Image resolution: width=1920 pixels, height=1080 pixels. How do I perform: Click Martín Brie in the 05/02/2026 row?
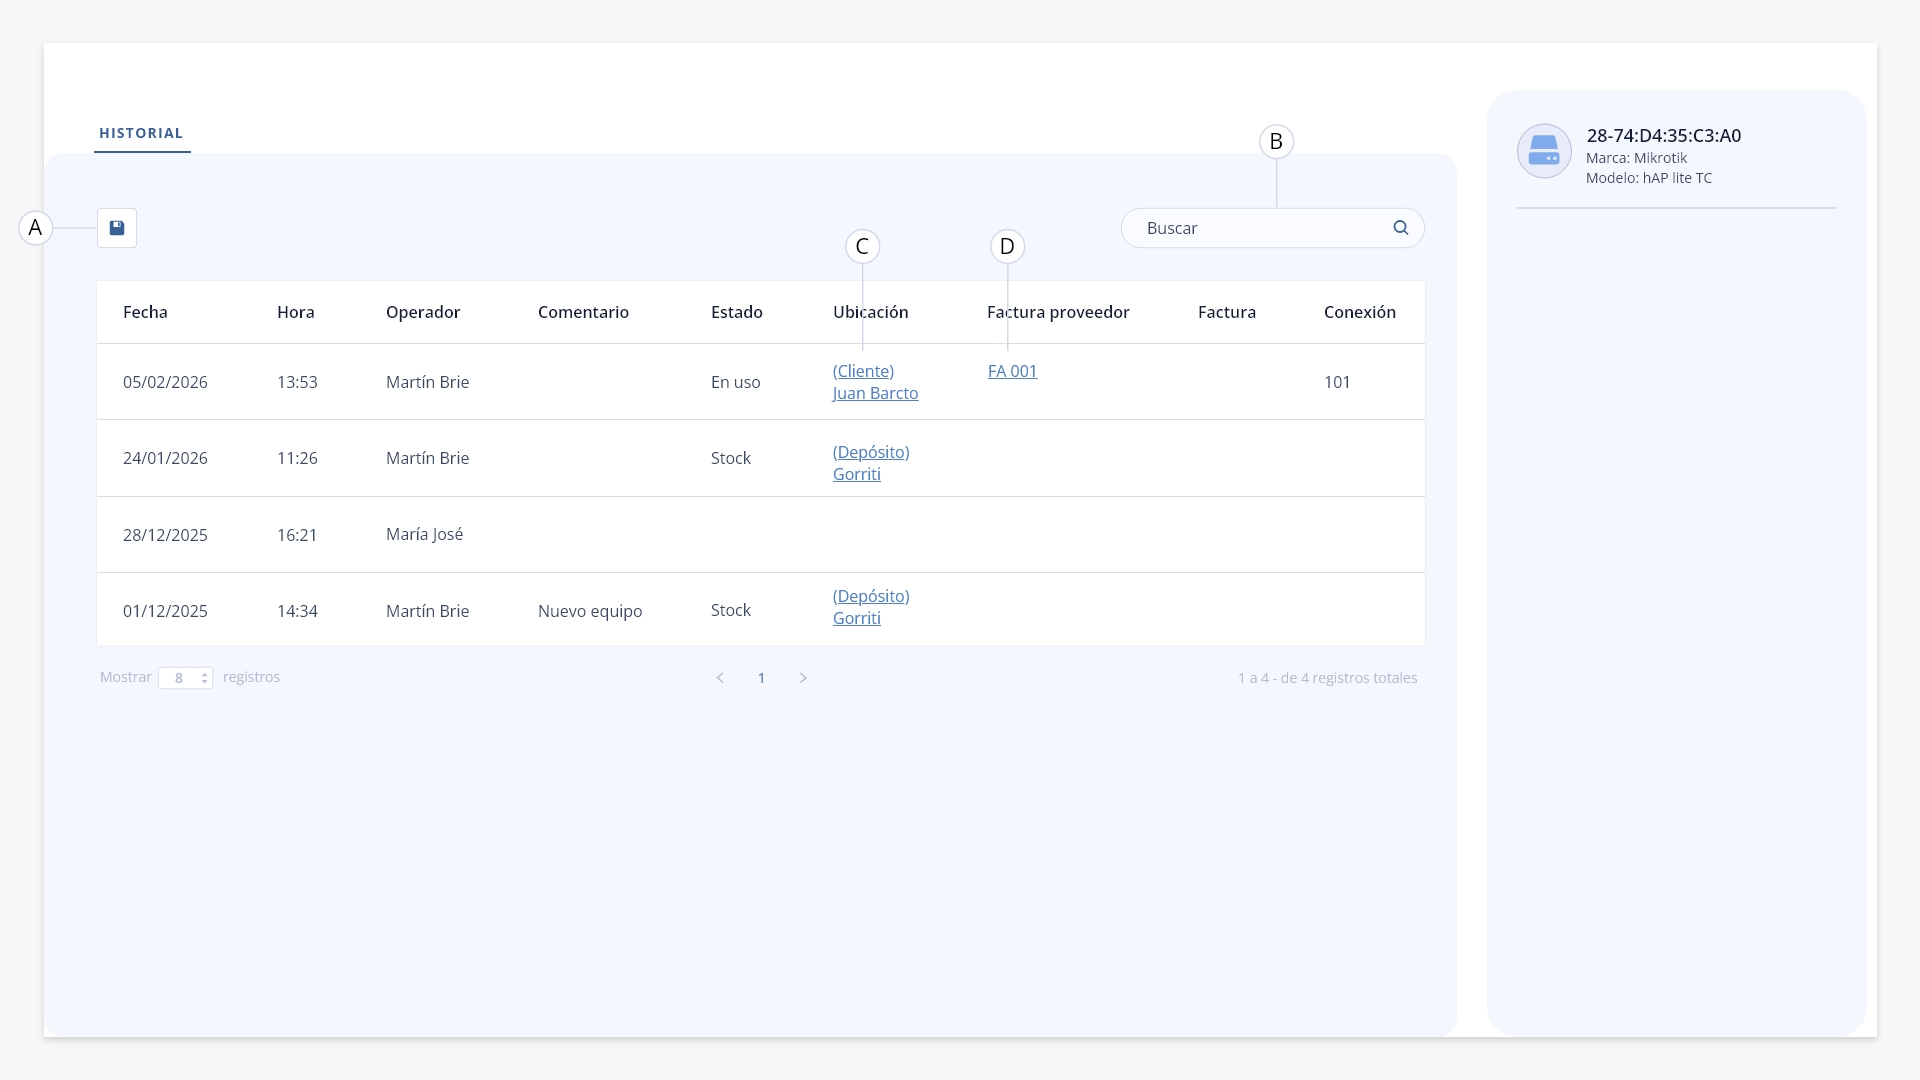pos(427,382)
